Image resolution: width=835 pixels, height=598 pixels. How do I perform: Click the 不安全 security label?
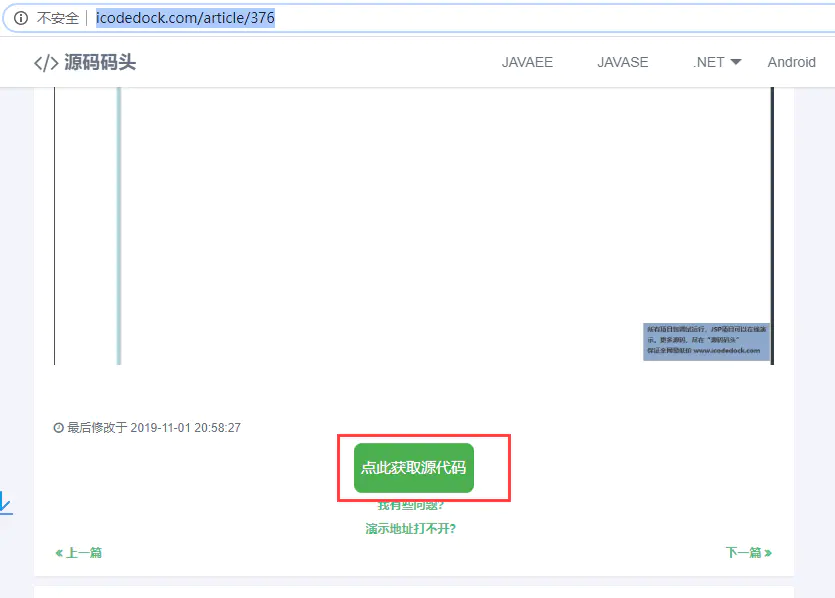(x=58, y=18)
